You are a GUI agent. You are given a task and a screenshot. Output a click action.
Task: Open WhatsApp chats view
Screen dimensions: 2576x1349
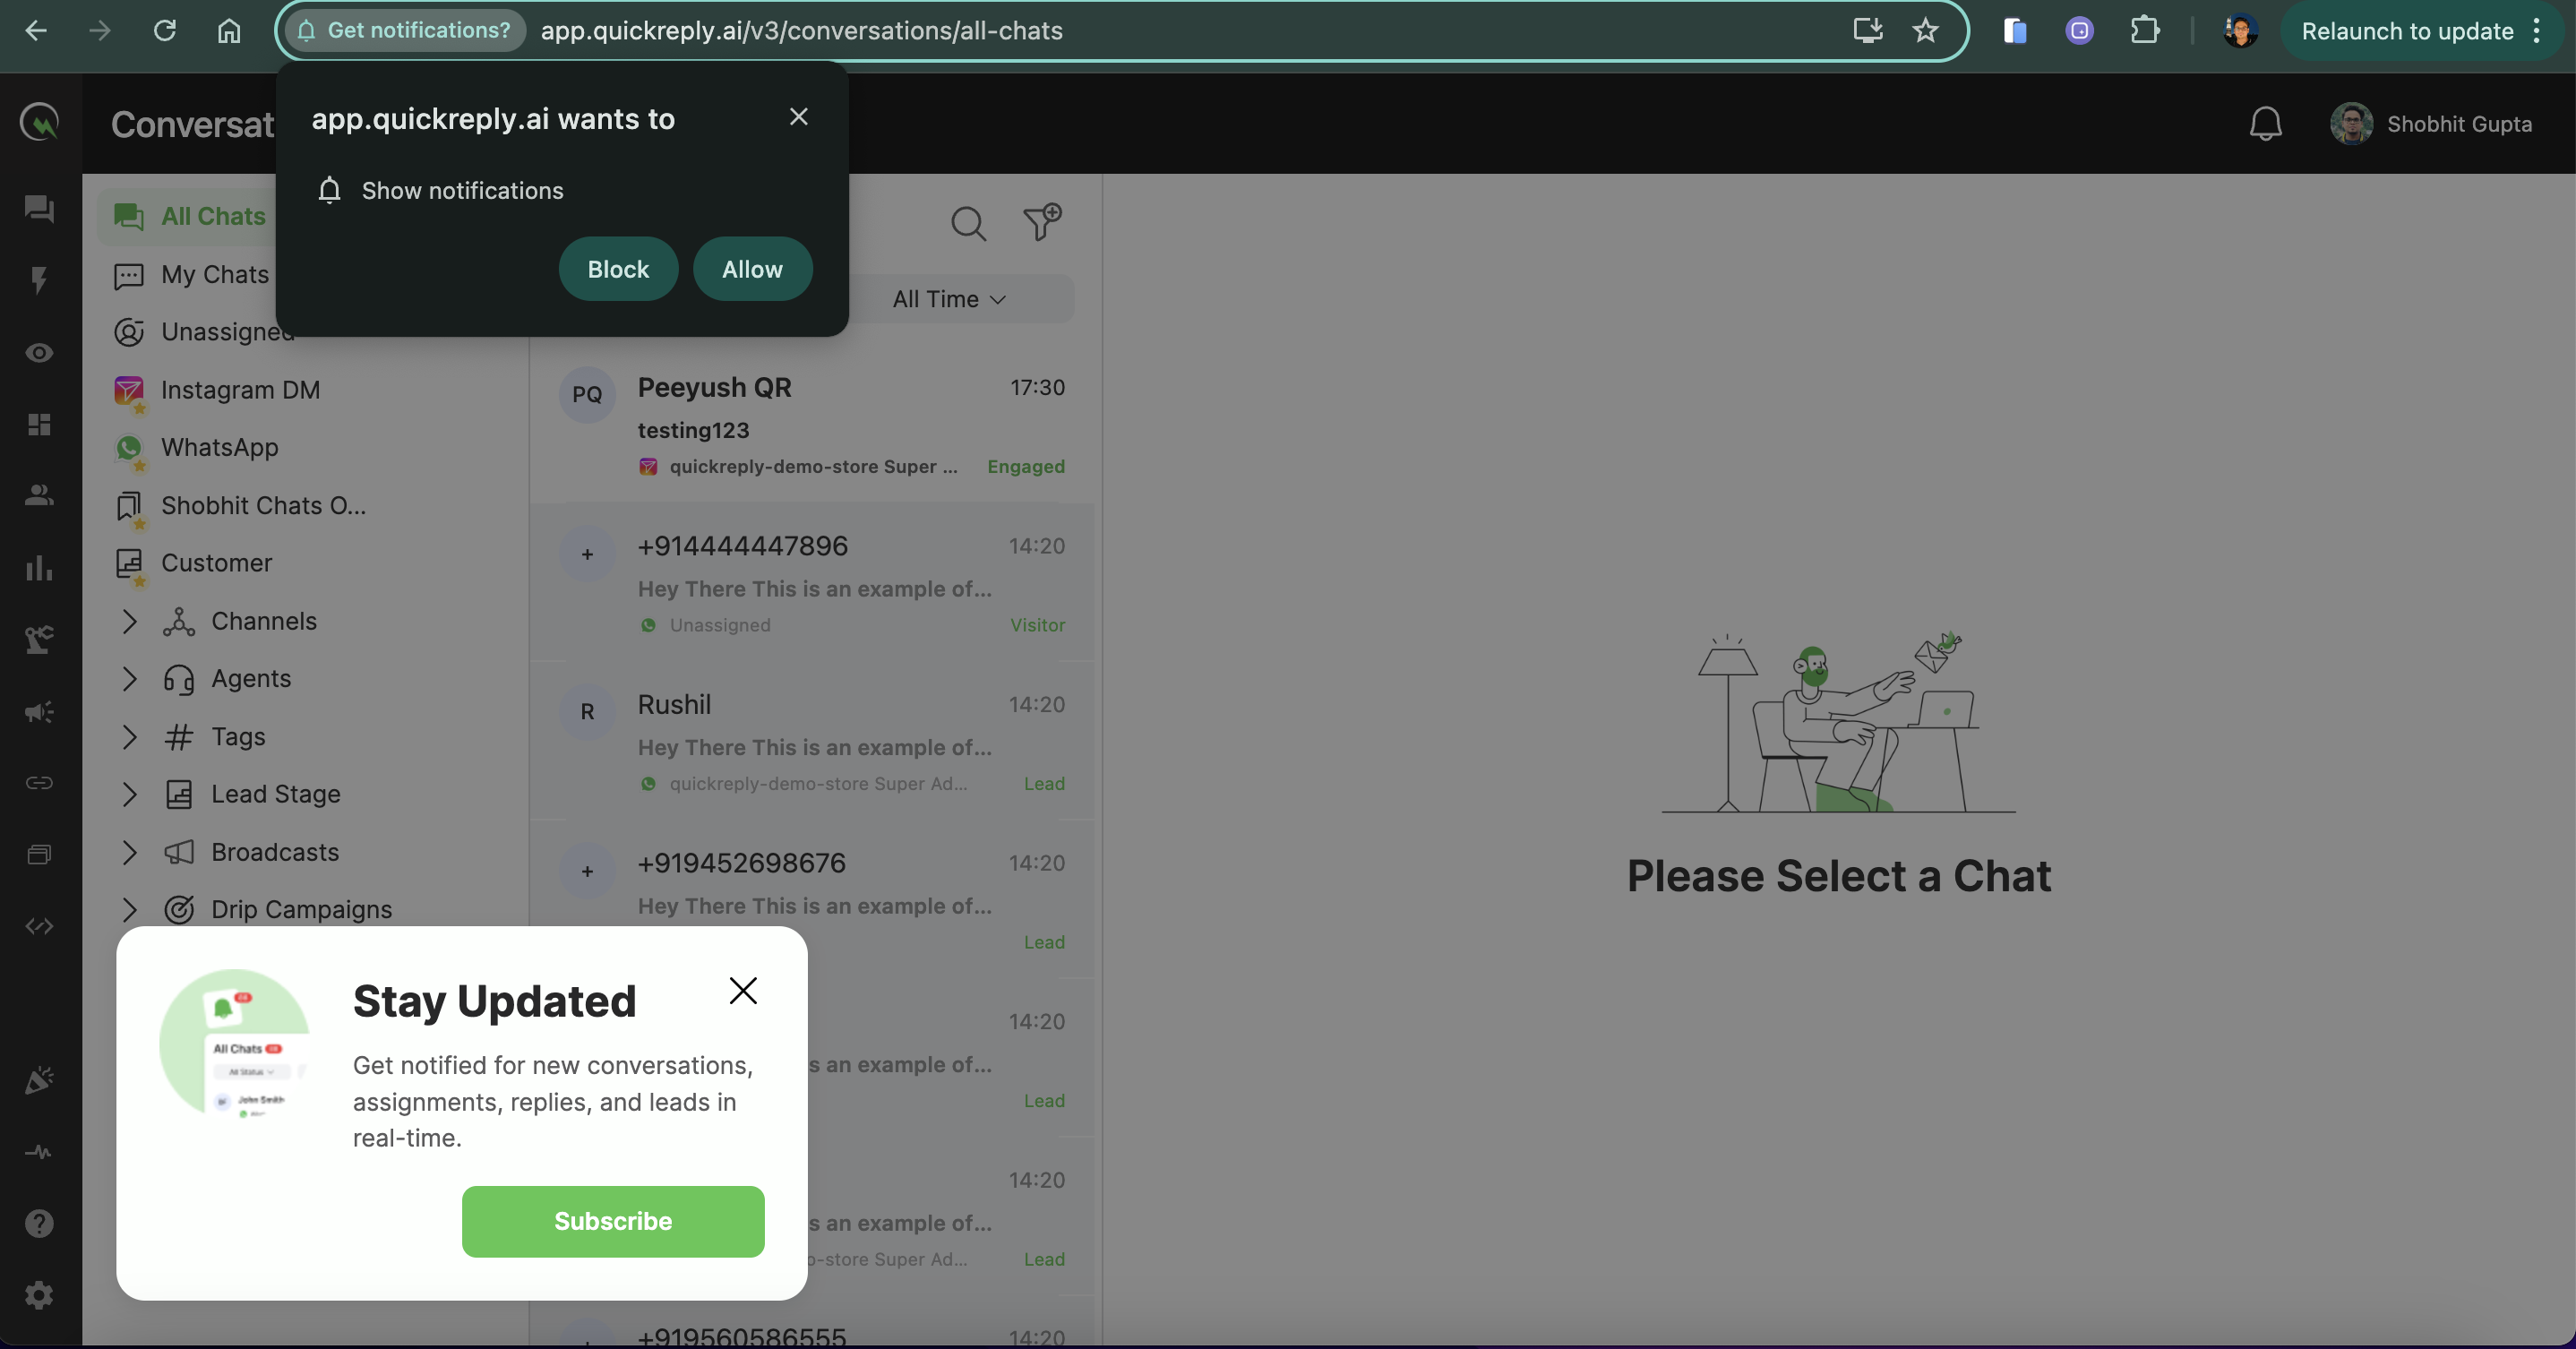tap(197, 447)
